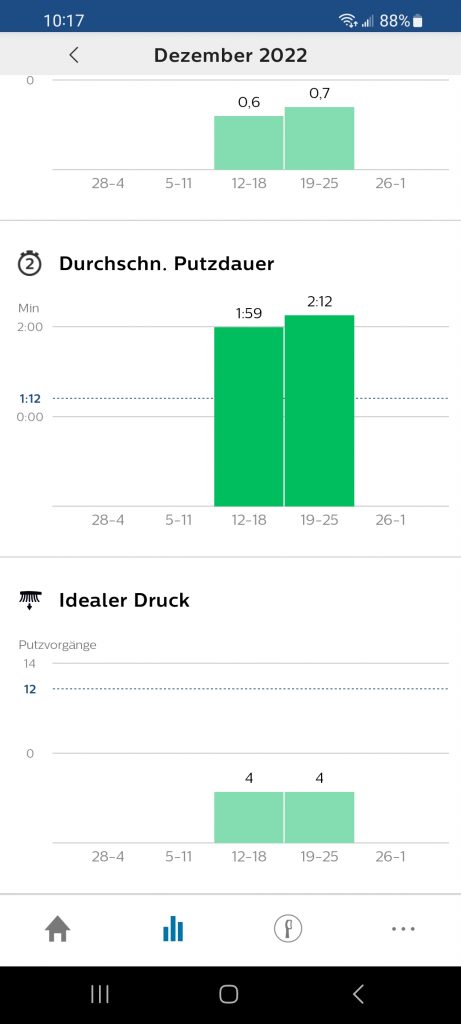Select the 0,6 bar in top chart

point(249,142)
